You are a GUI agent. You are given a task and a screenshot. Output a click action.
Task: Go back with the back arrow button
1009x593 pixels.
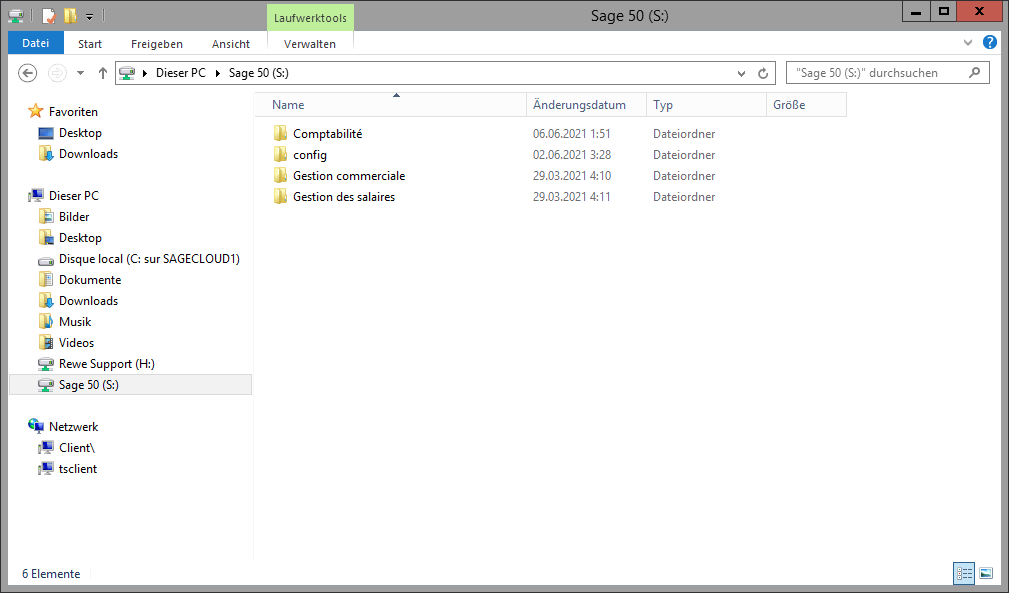tap(27, 73)
